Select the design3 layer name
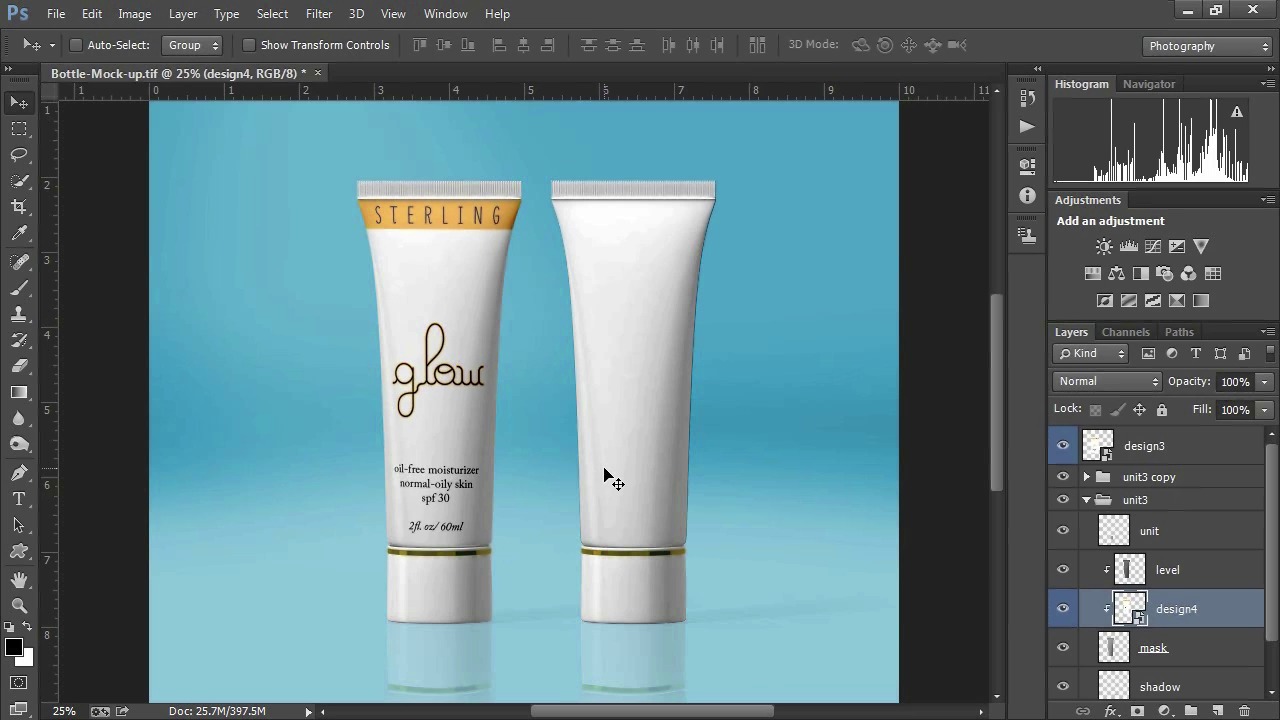This screenshot has height=720, width=1280. pyautogui.click(x=1144, y=446)
